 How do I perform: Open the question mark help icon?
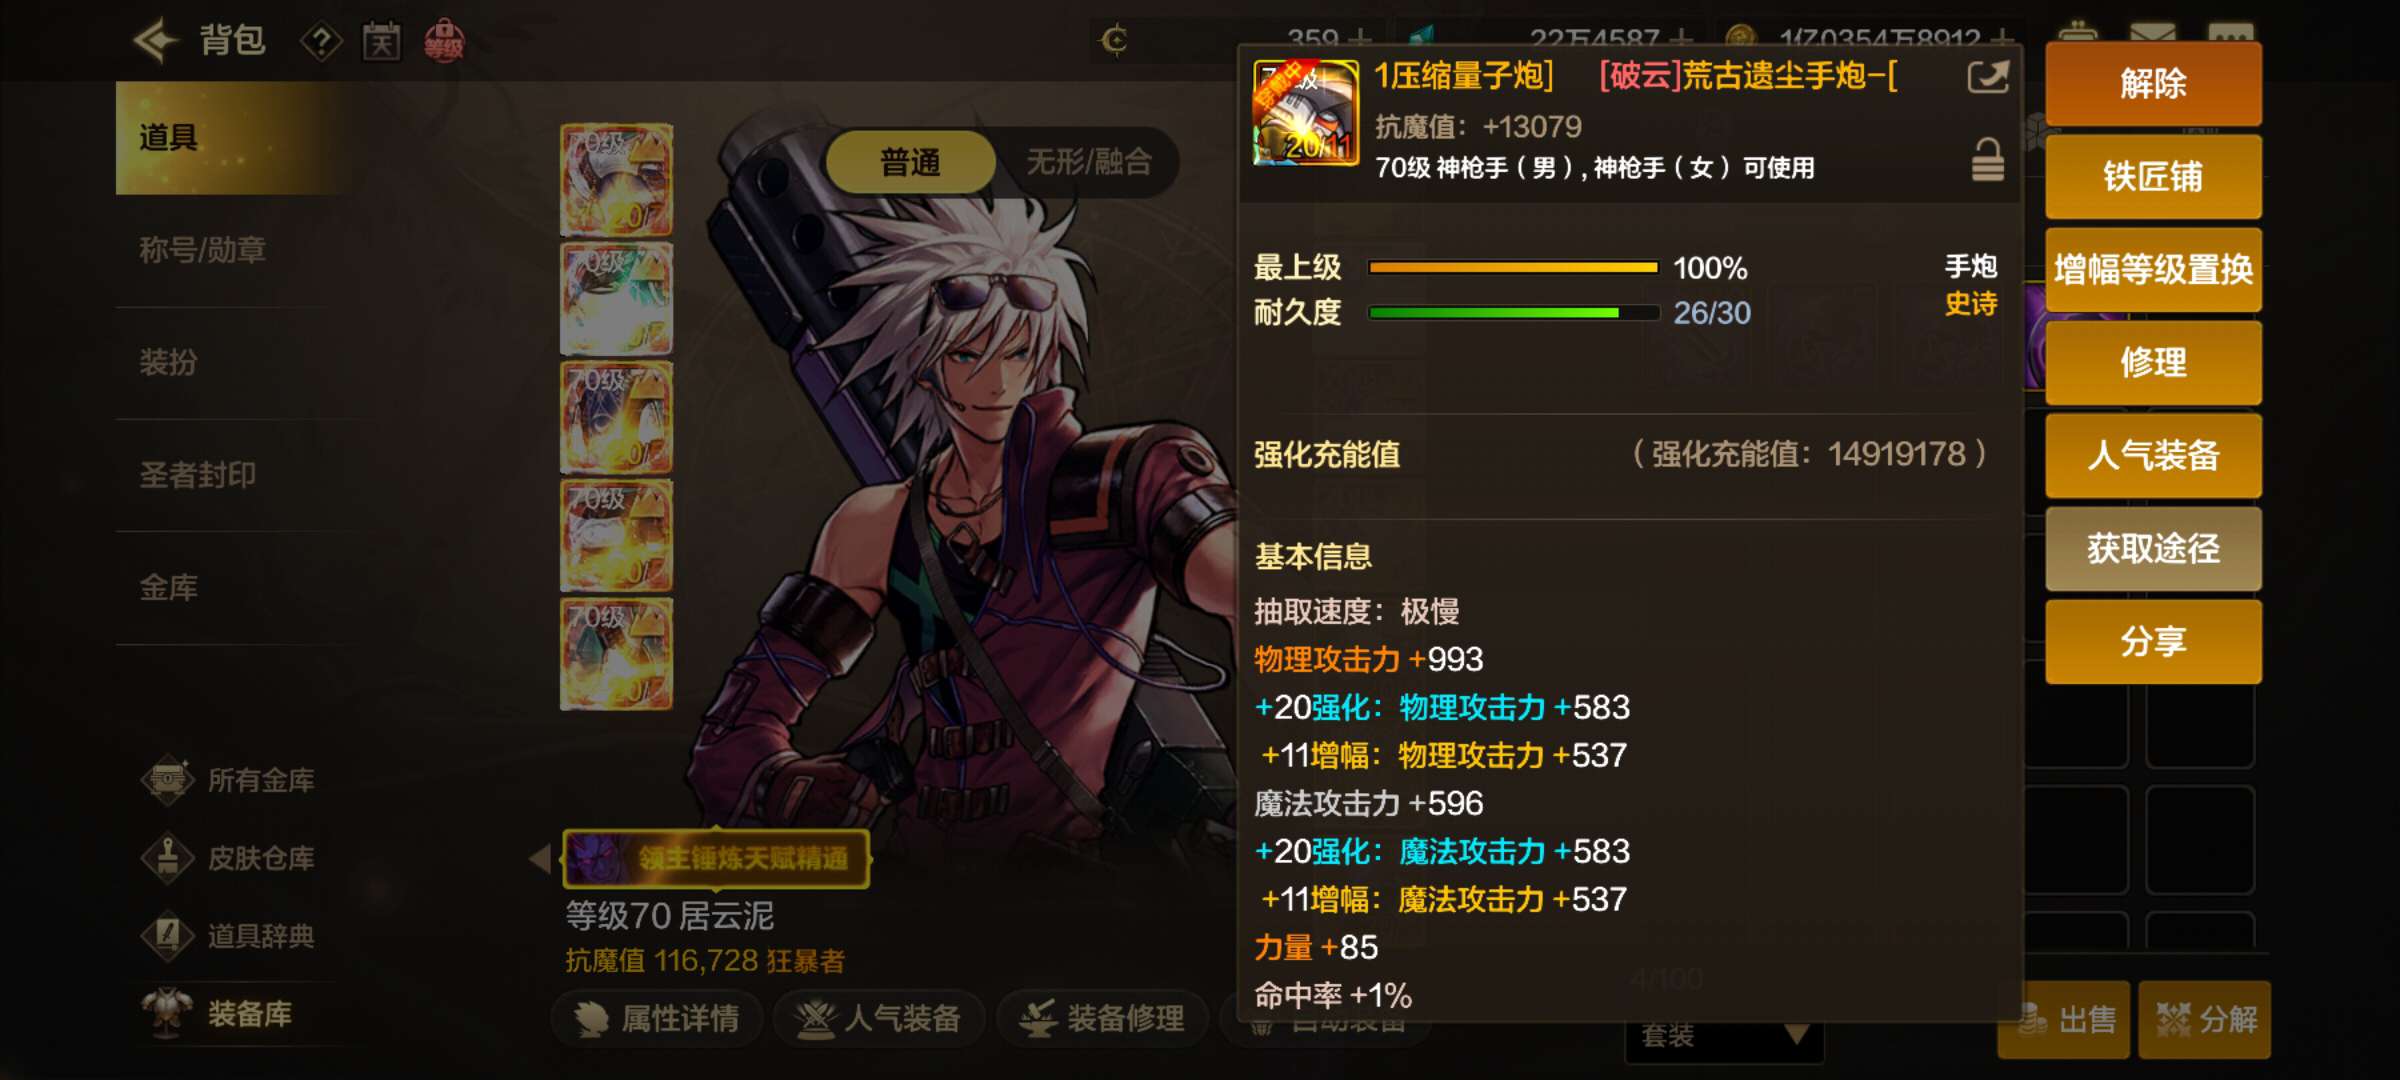tap(321, 42)
